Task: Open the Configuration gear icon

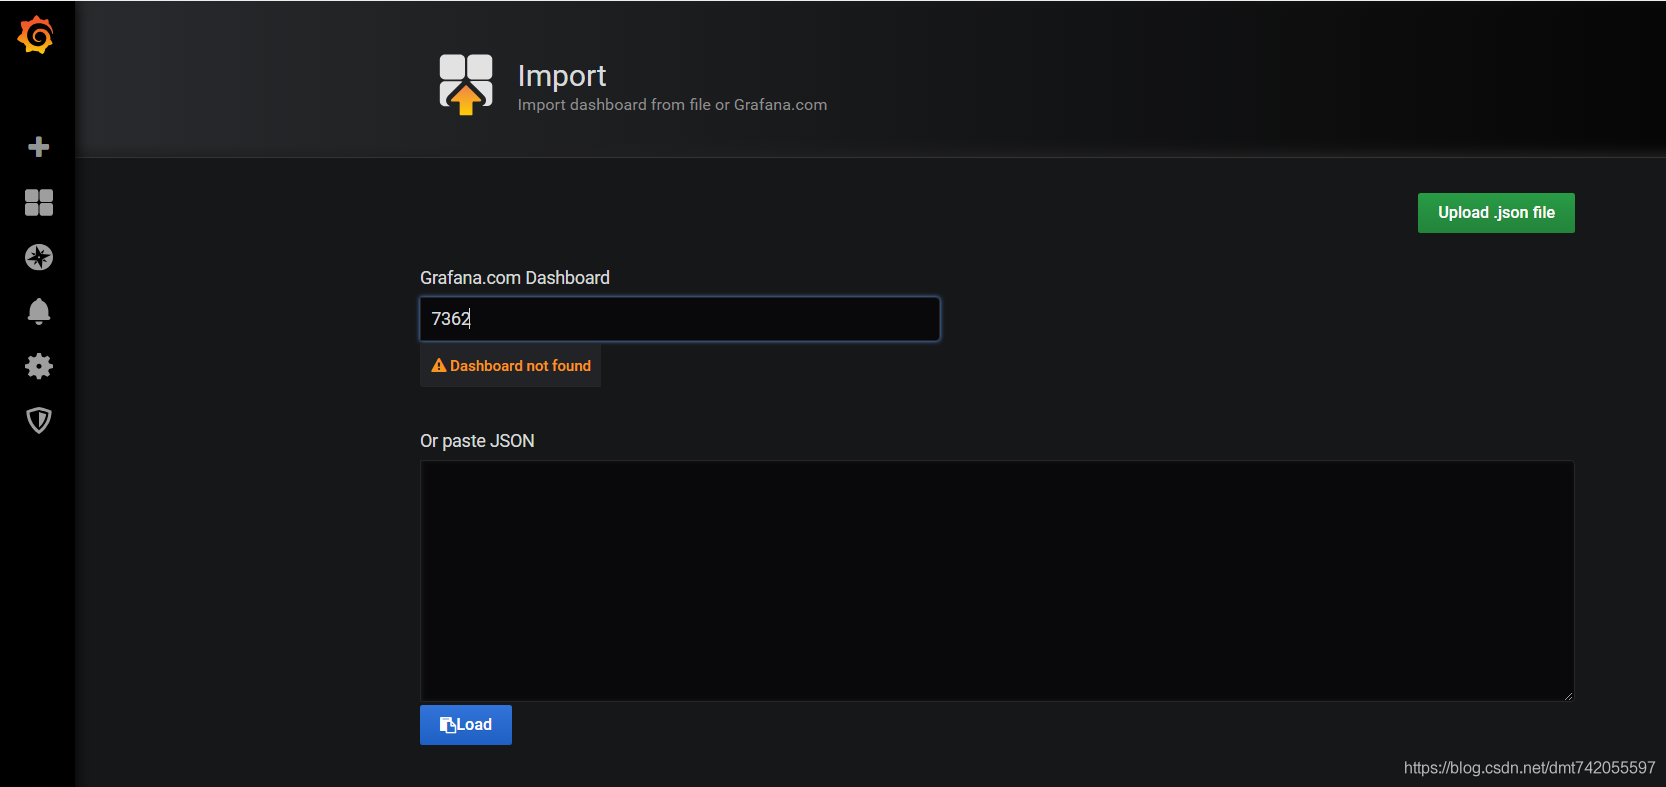Action: coord(39,366)
